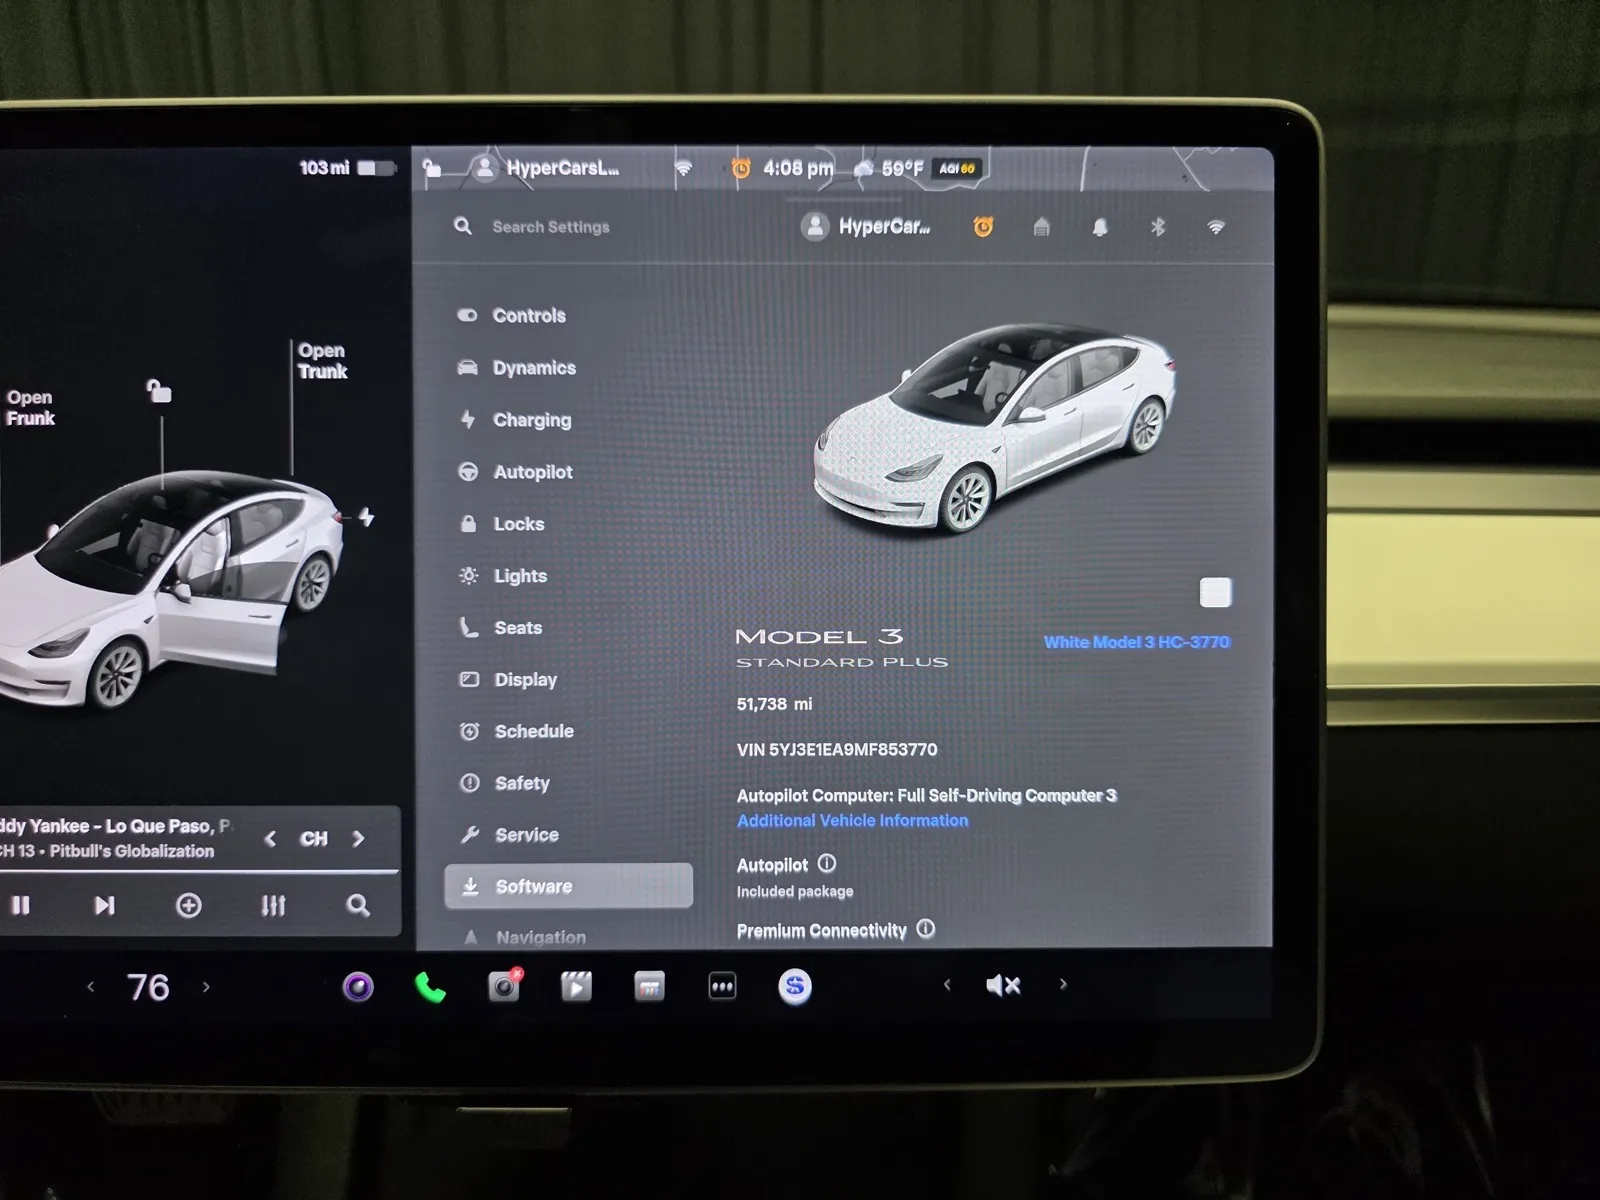Open the dashcam camera icon
1600x1200 pixels.
click(504, 987)
